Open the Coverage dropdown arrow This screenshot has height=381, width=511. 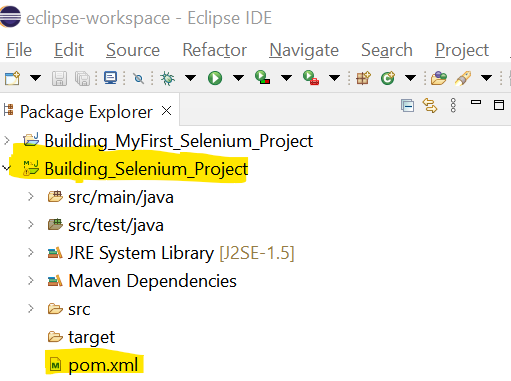point(286,78)
